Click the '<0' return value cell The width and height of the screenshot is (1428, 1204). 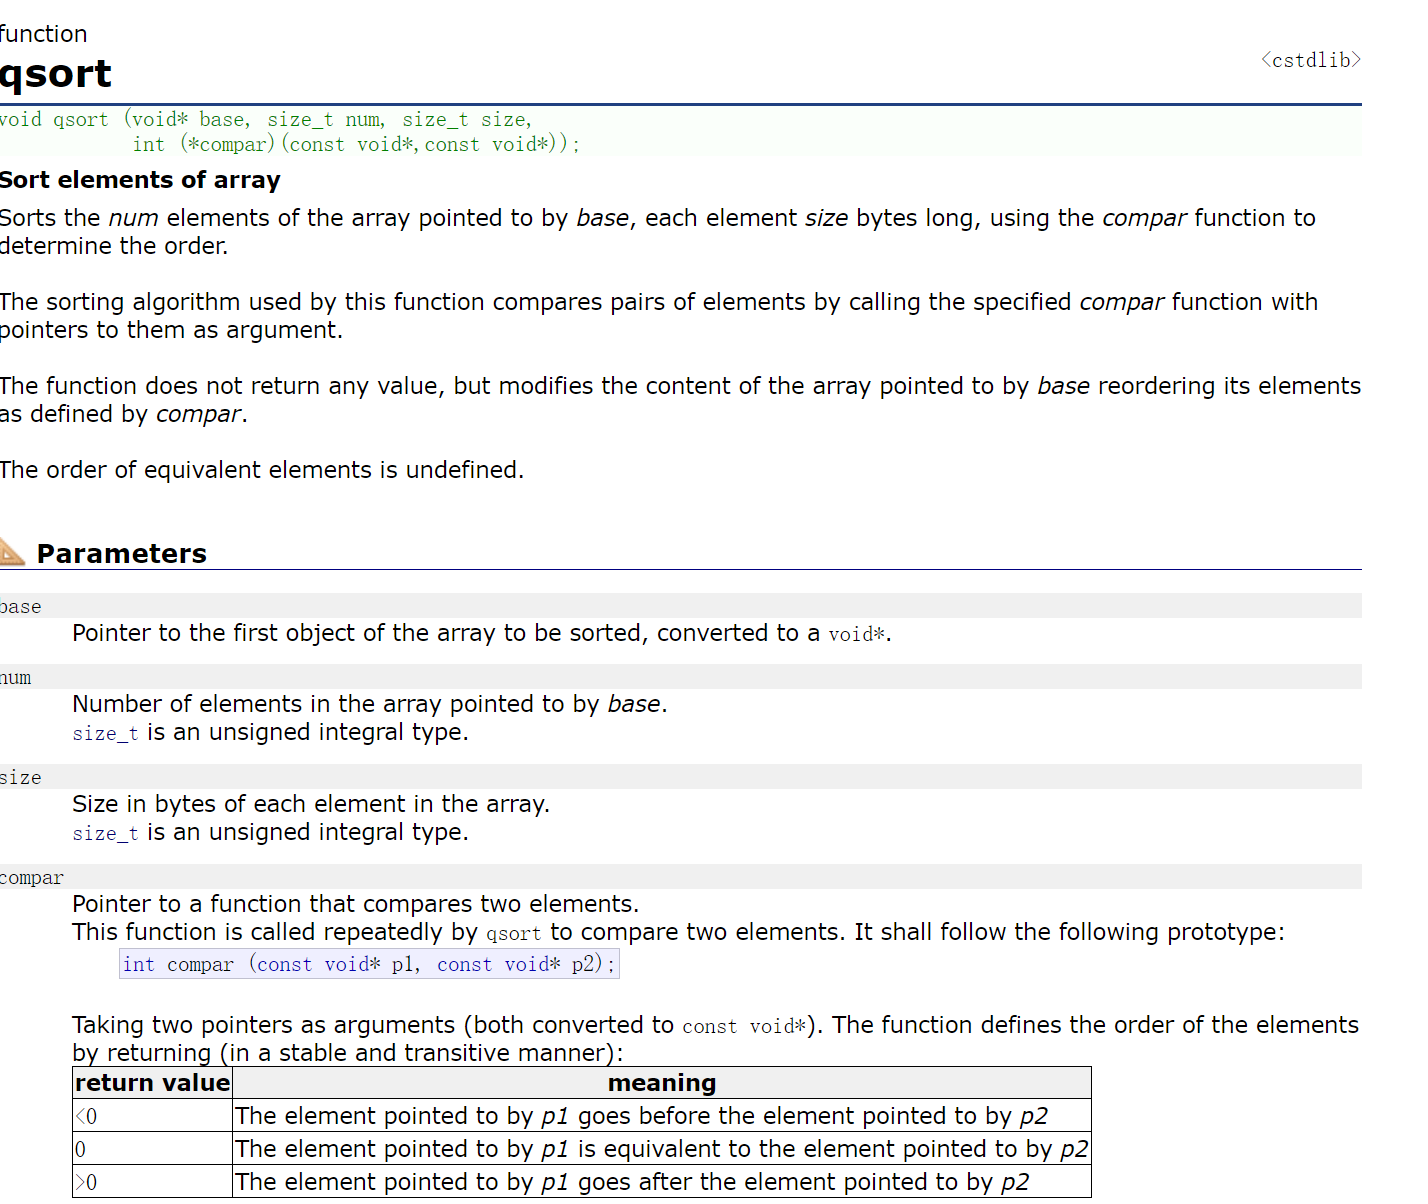(x=153, y=1116)
